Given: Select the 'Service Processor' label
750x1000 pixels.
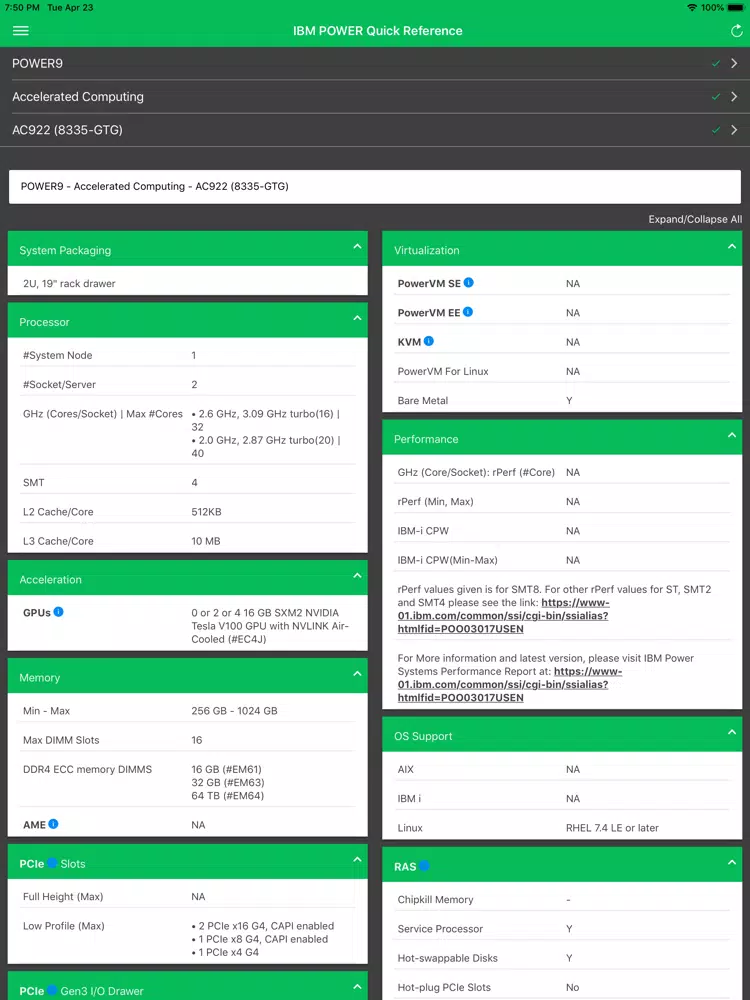Looking at the screenshot, I should (x=440, y=929).
